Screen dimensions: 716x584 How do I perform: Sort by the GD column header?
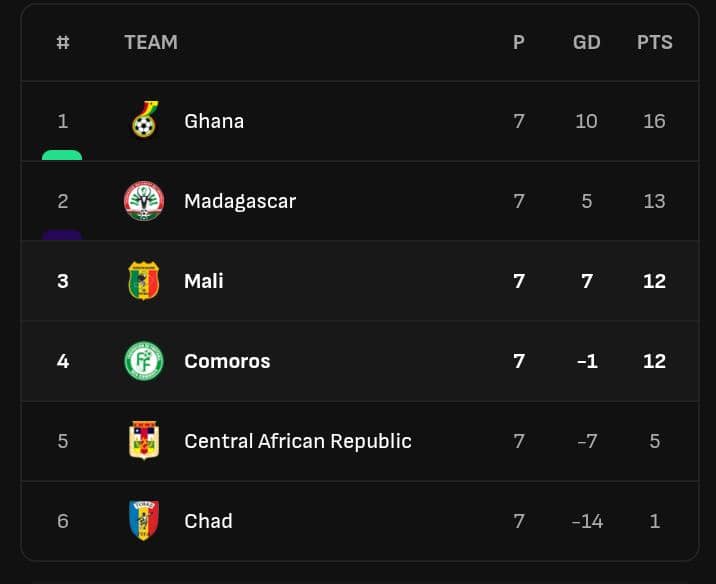[x=586, y=42]
